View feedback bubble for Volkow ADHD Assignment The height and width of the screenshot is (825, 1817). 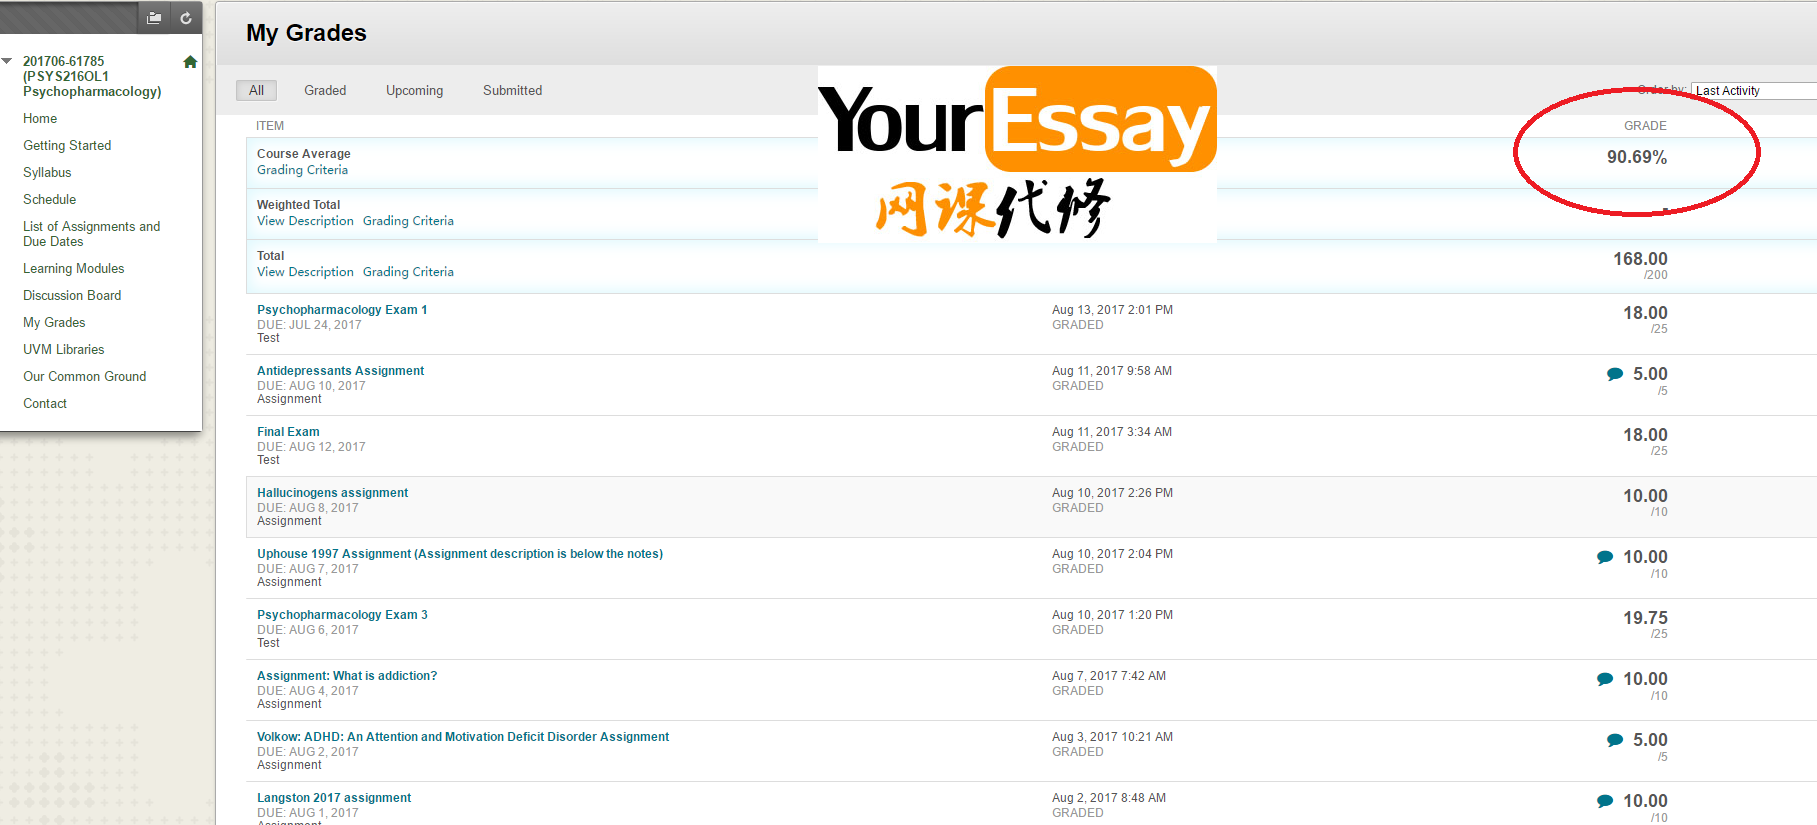click(1614, 740)
